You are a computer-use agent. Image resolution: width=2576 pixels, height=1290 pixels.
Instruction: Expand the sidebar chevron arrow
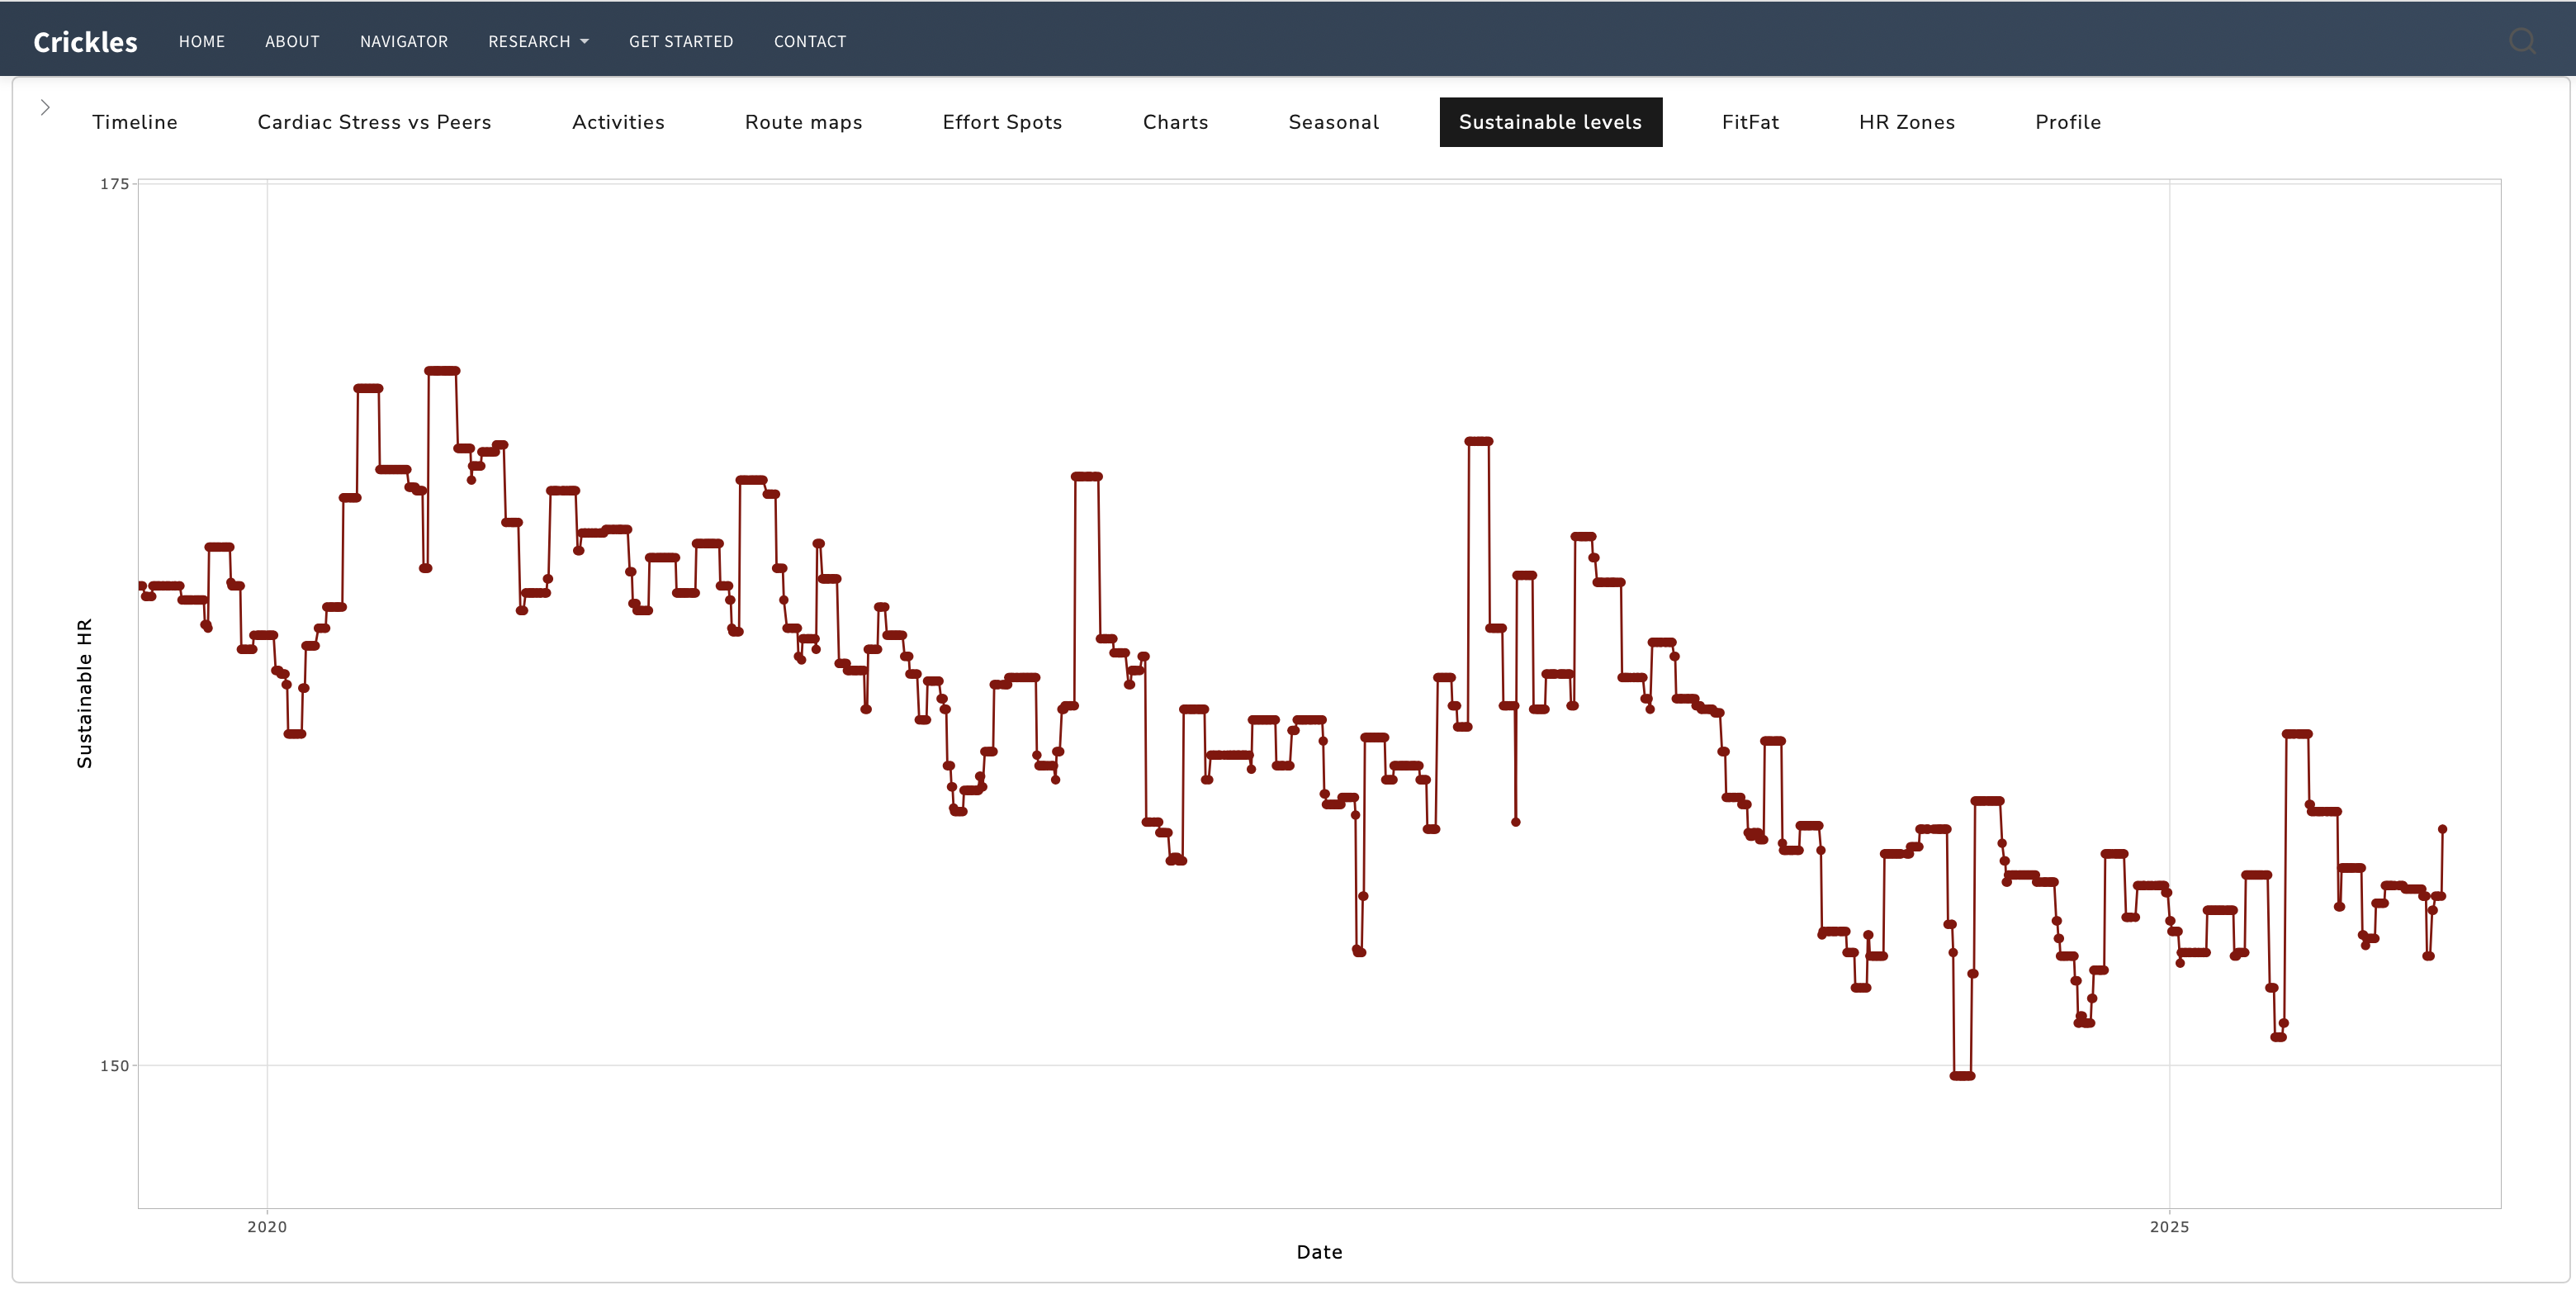(45, 108)
